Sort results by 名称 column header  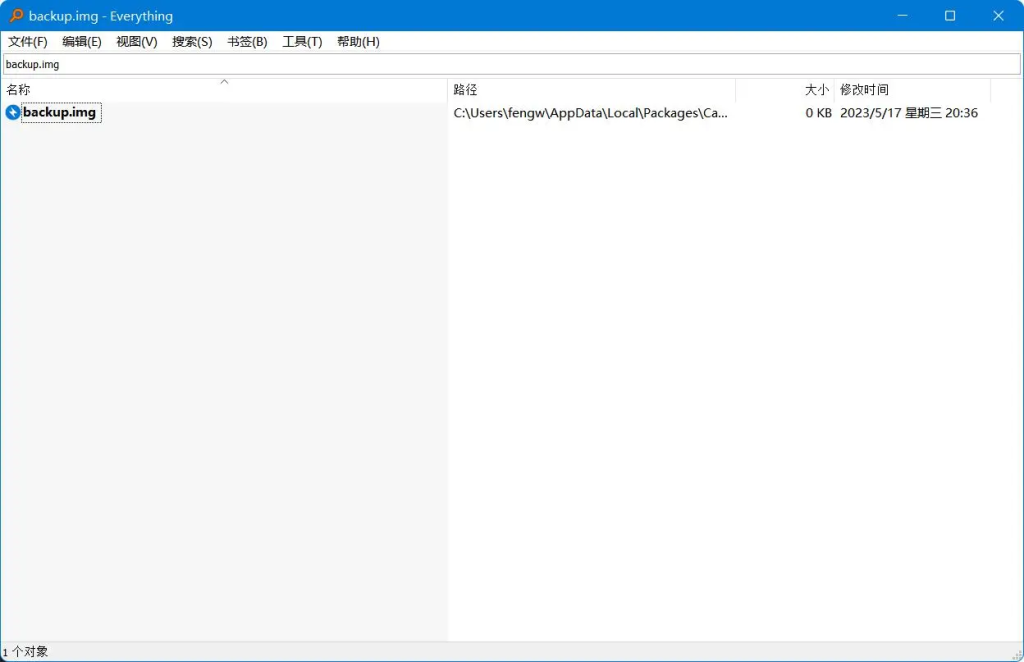coord(224,90)
